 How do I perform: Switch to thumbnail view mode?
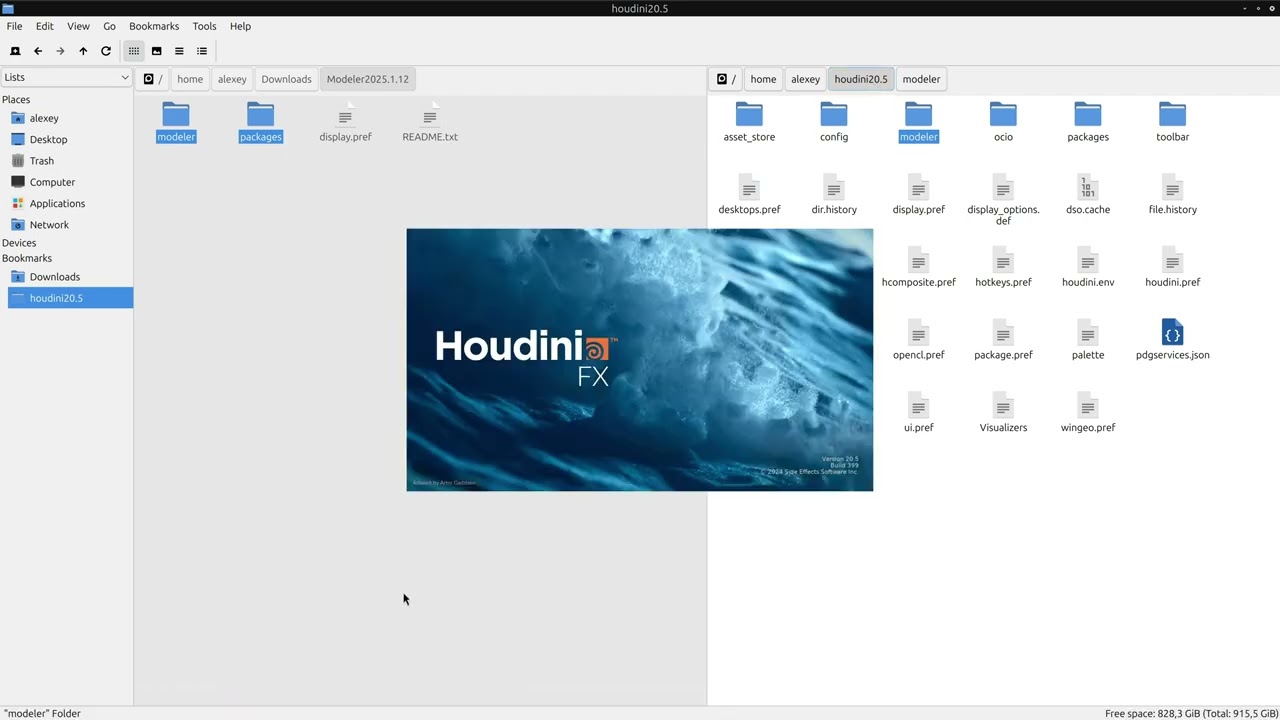coord(157,51)
